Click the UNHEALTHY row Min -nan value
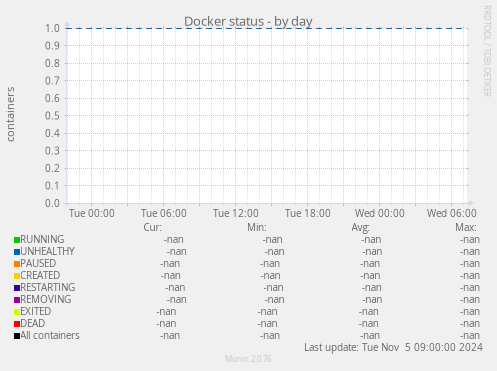This screenshot has height=371, width=497. point(275,252)
